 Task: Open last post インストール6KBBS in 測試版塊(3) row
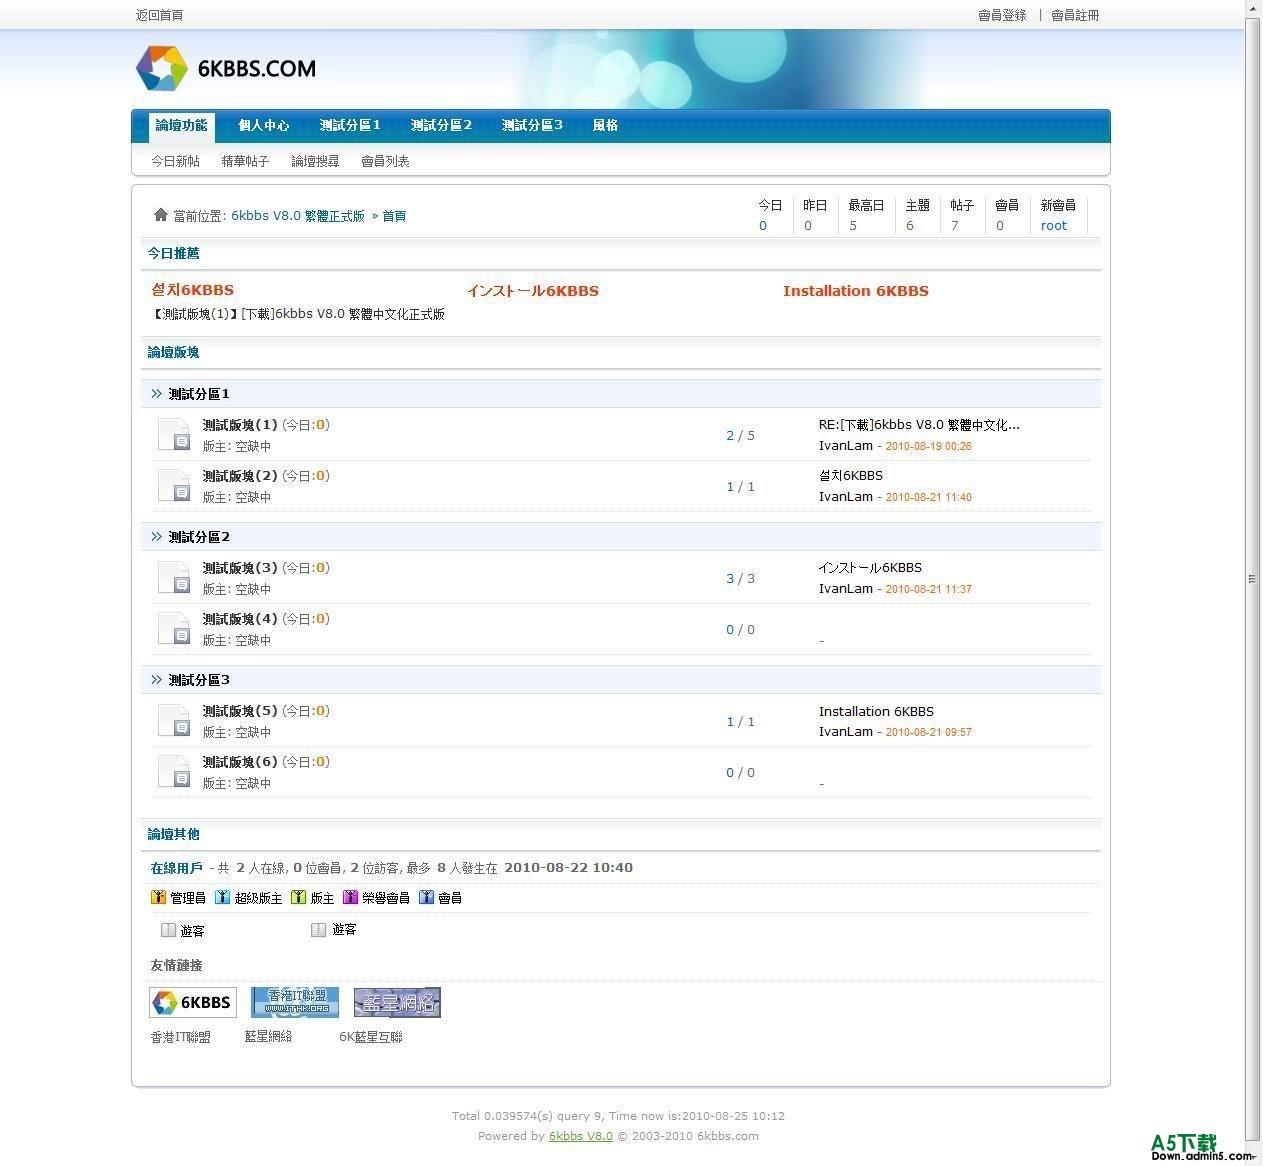pos(870,568)
